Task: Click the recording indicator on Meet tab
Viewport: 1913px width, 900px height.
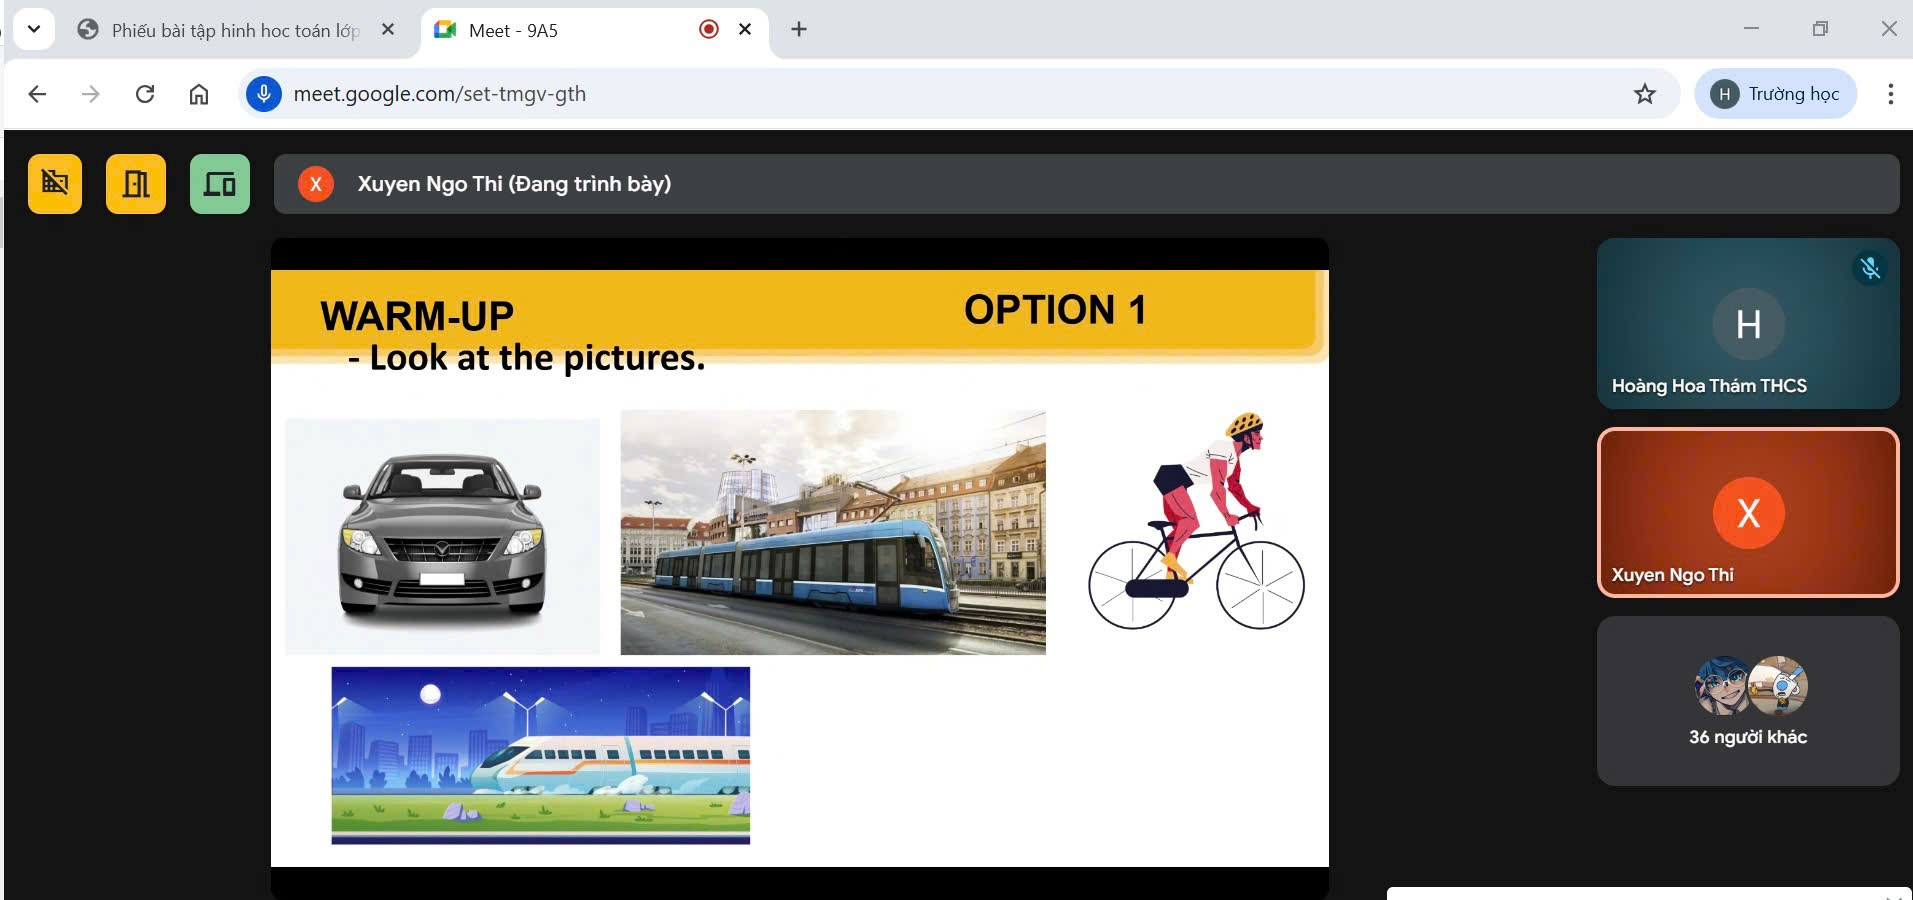Action: 709,30
